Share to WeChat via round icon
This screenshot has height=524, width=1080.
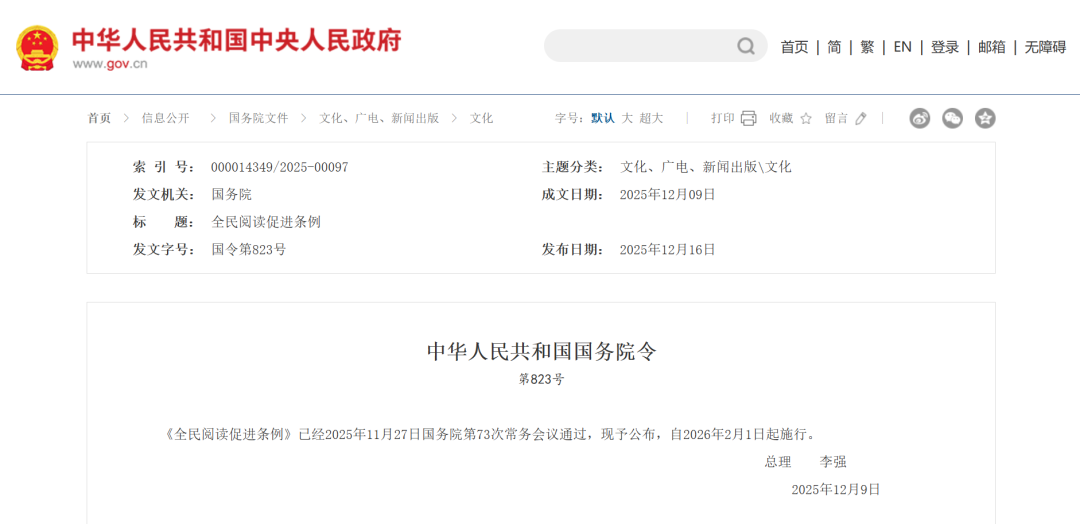pos(952,118)
